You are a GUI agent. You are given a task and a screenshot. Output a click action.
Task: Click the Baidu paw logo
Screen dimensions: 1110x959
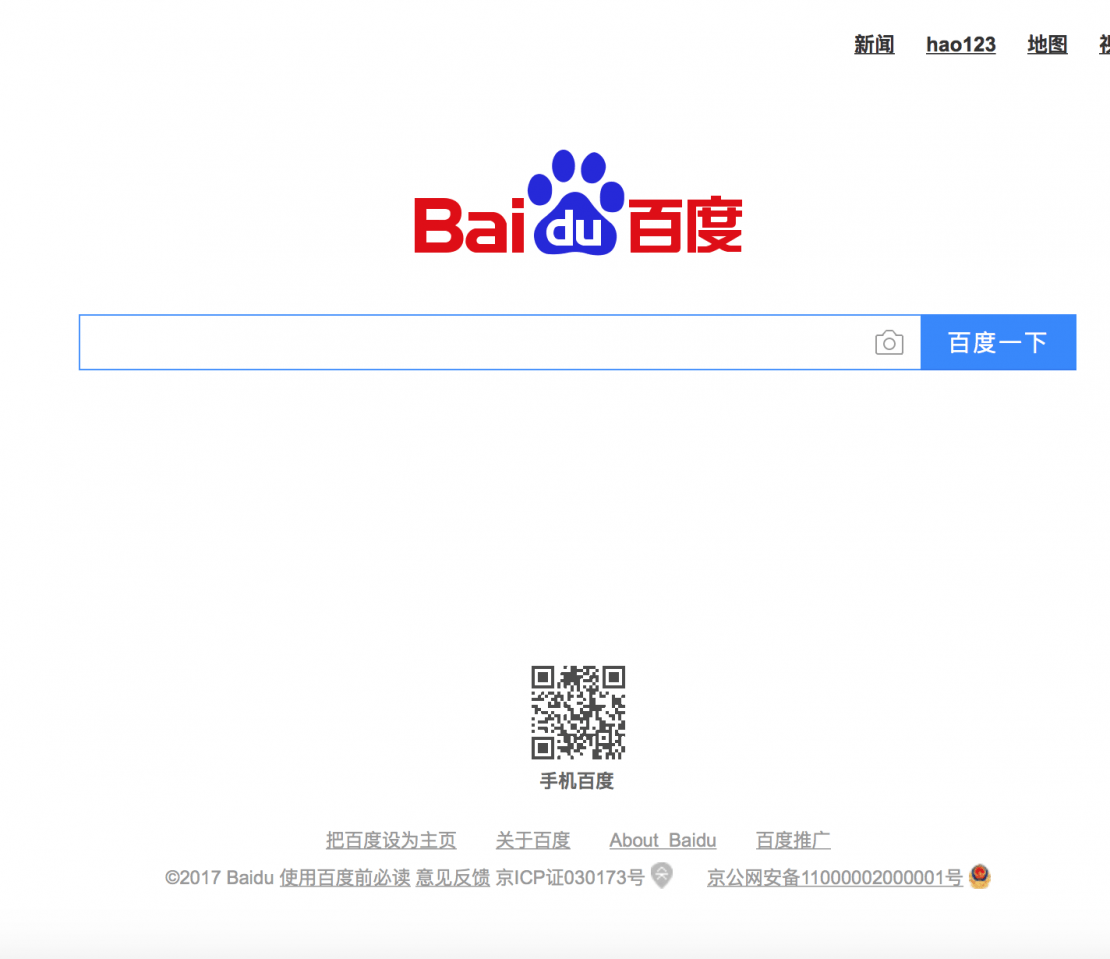coord(578,203)
